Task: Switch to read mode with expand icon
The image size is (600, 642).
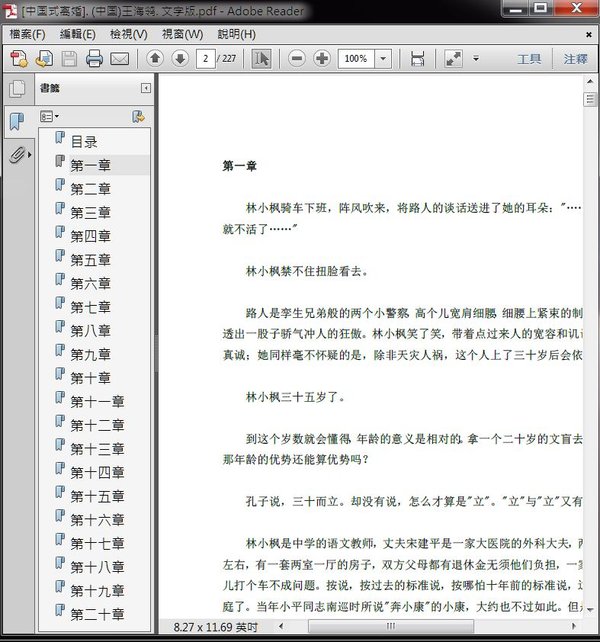Action: point(453,59)
